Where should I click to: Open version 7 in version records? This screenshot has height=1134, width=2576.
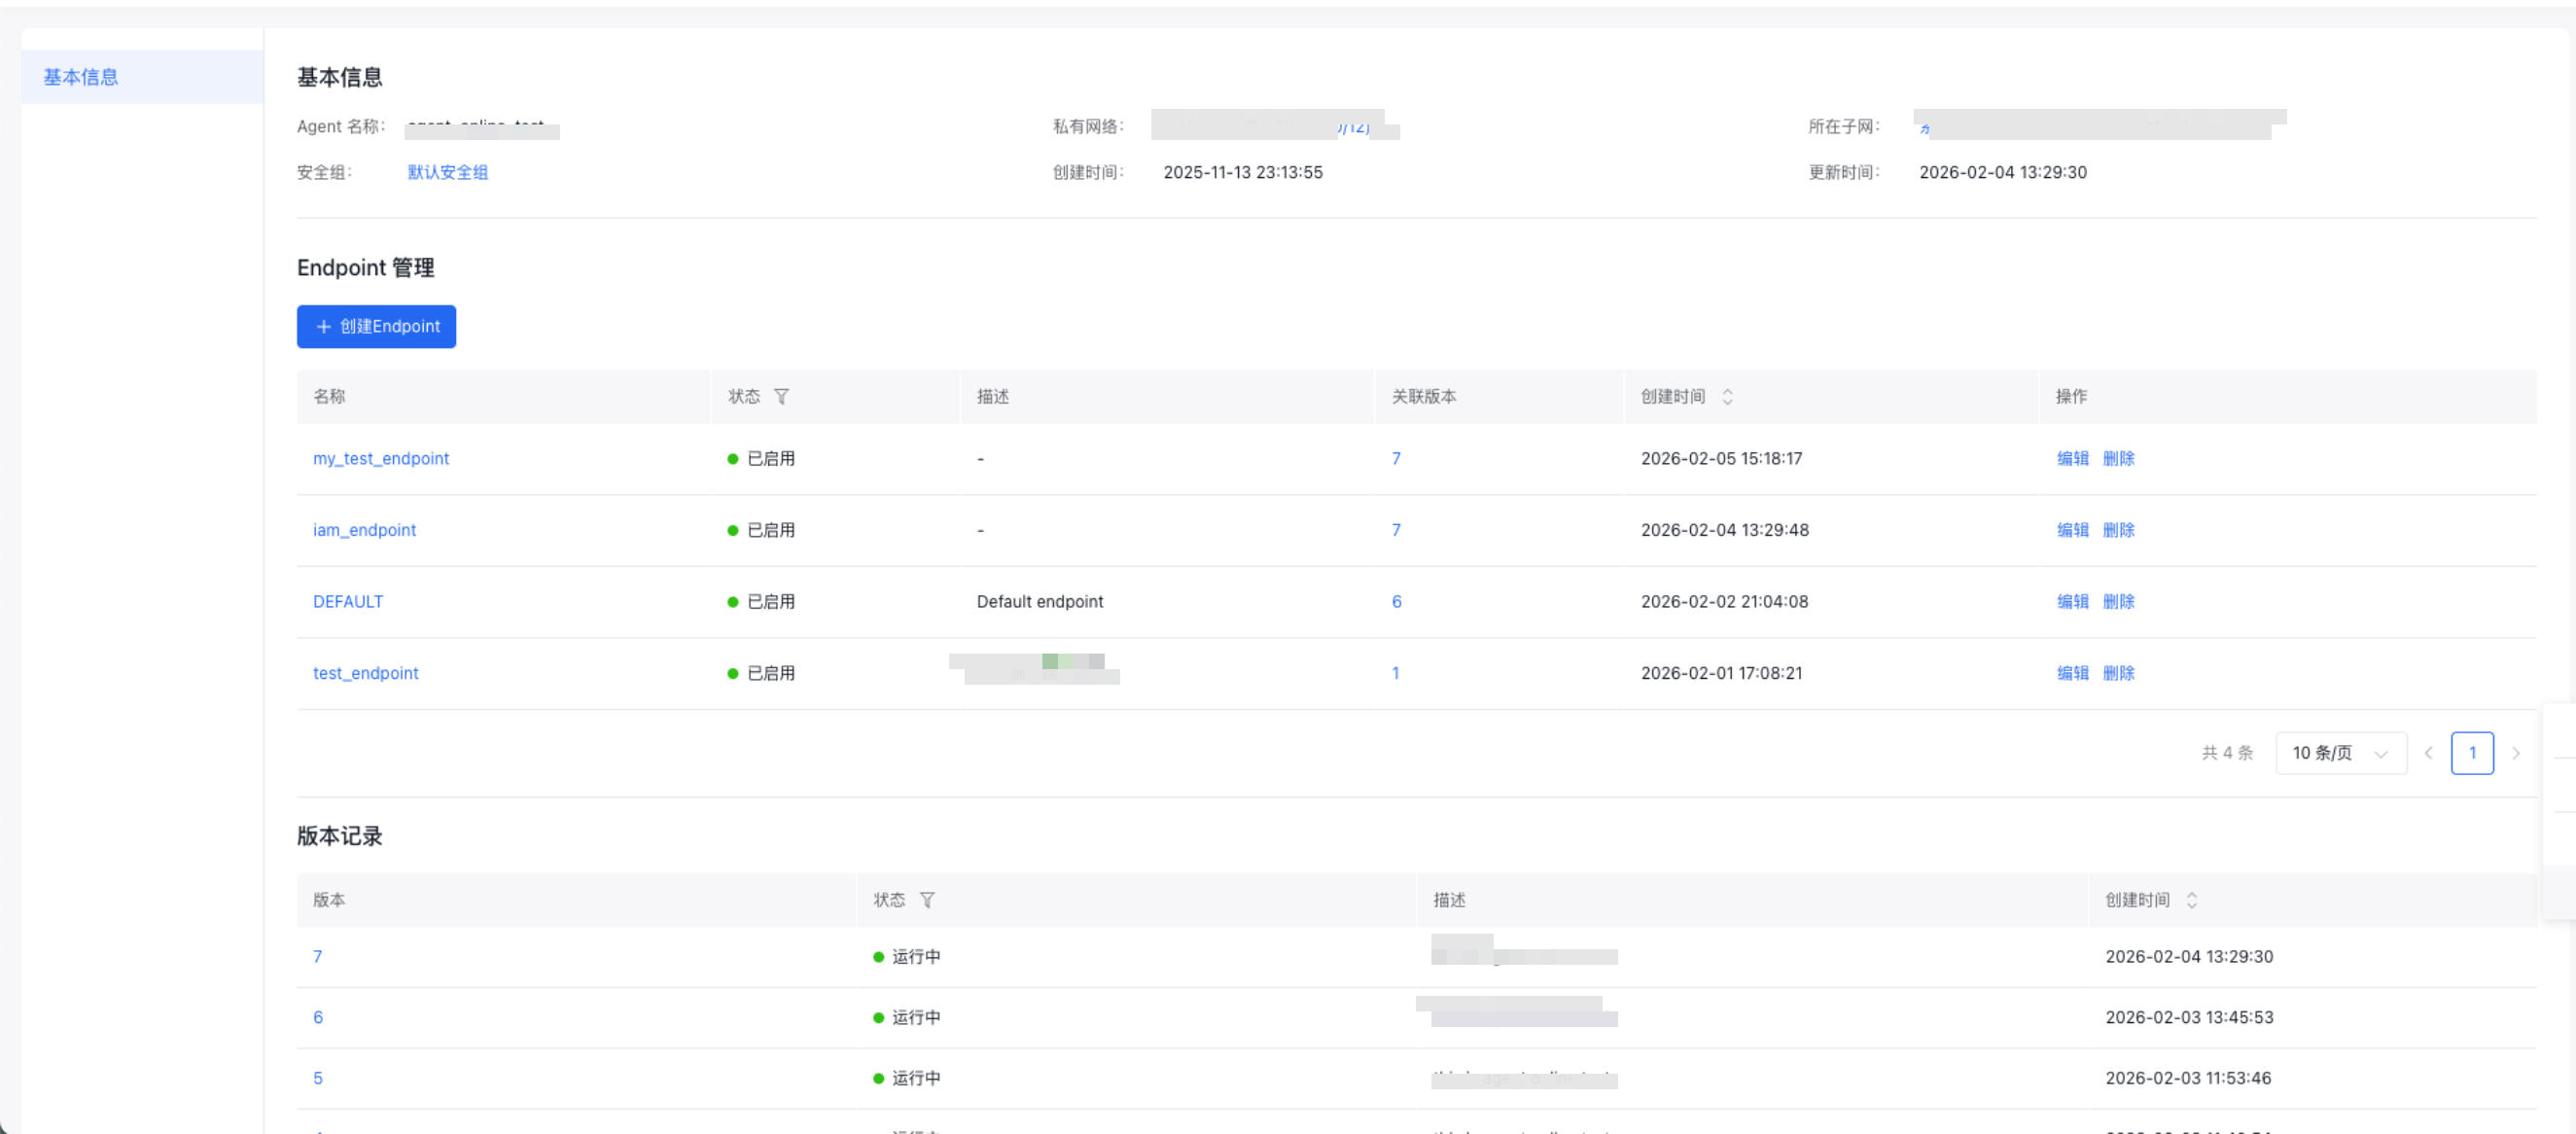click(x=317, y=957)
